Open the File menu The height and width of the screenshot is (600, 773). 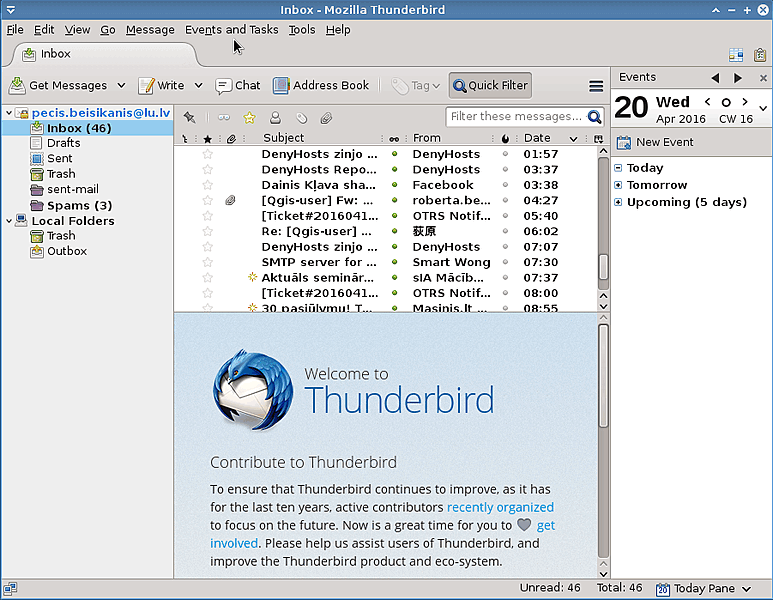click(15, 30)
